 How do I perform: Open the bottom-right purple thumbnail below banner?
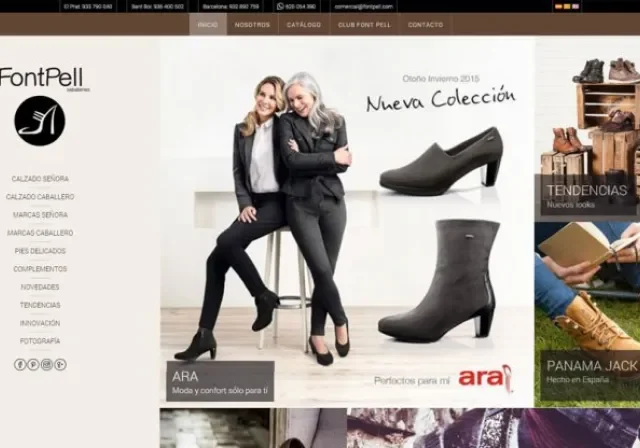pyautogui.click(x=493, y=428)
